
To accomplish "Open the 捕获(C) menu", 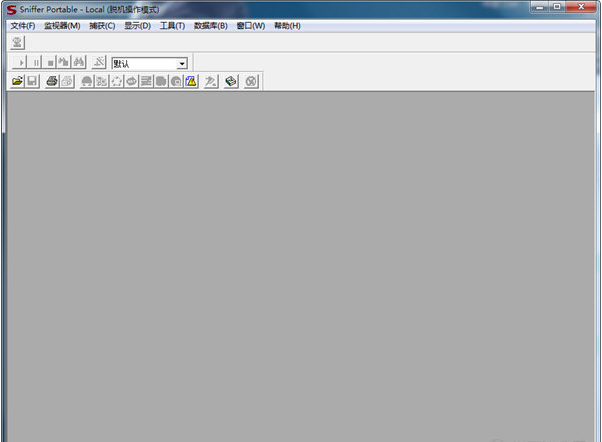I will coord(102,26).
